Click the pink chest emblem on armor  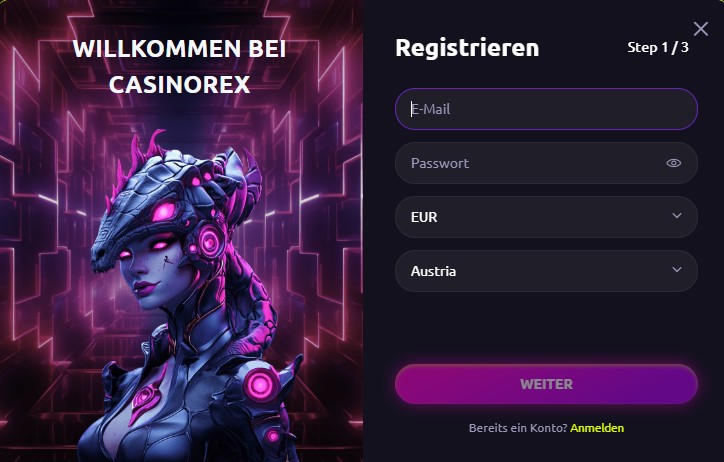145,397
